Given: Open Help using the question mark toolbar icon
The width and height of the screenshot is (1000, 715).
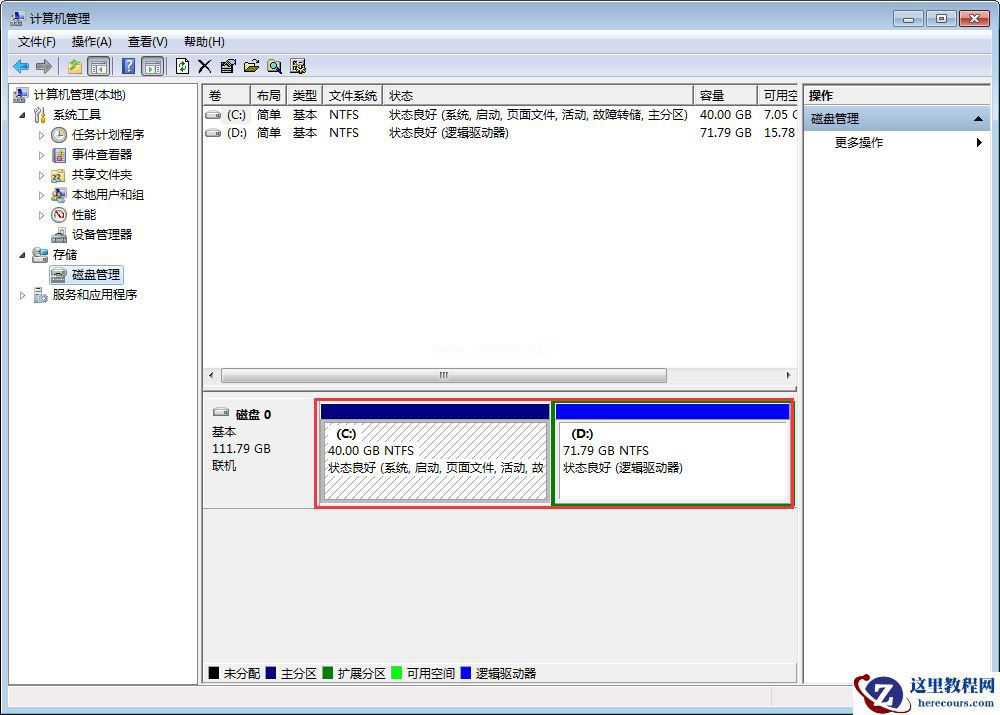Looking at the screenshot, I should [126, 66].
